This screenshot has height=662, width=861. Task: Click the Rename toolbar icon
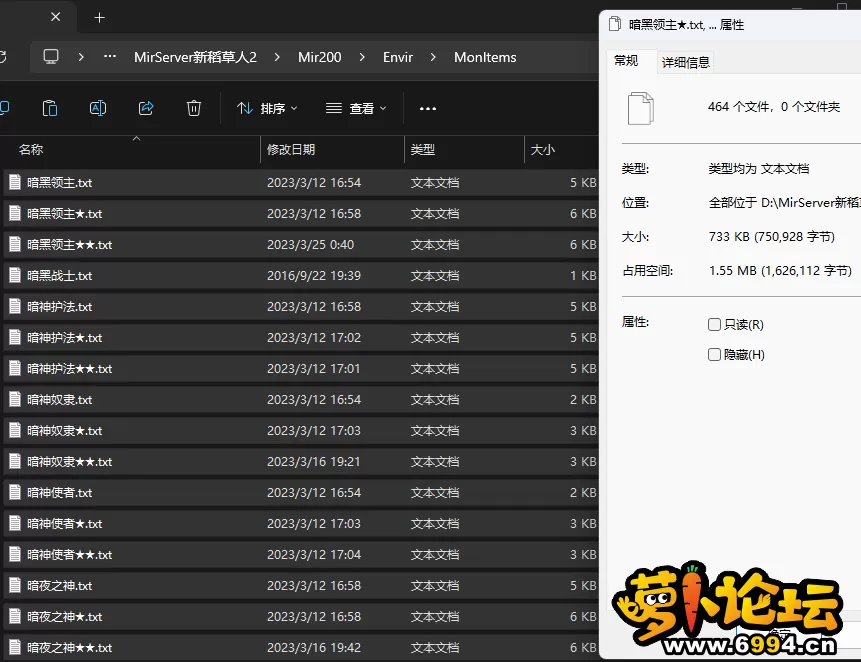tap(98, 108)
